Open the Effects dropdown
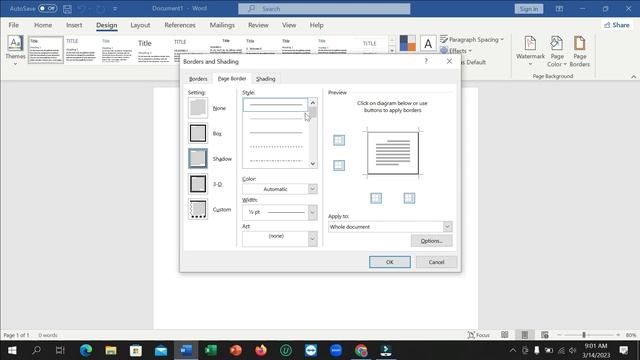Image resolution: width=640 pixels, height=360 pixels. [x=456, y=51]
